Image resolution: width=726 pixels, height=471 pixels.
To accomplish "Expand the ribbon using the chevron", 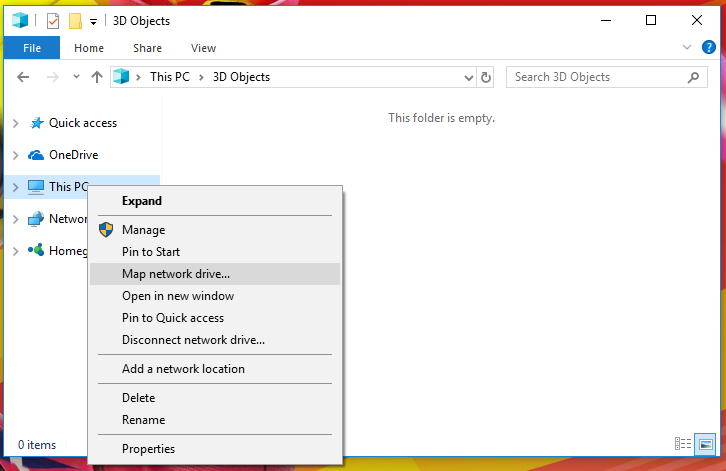I will (686, 47).
